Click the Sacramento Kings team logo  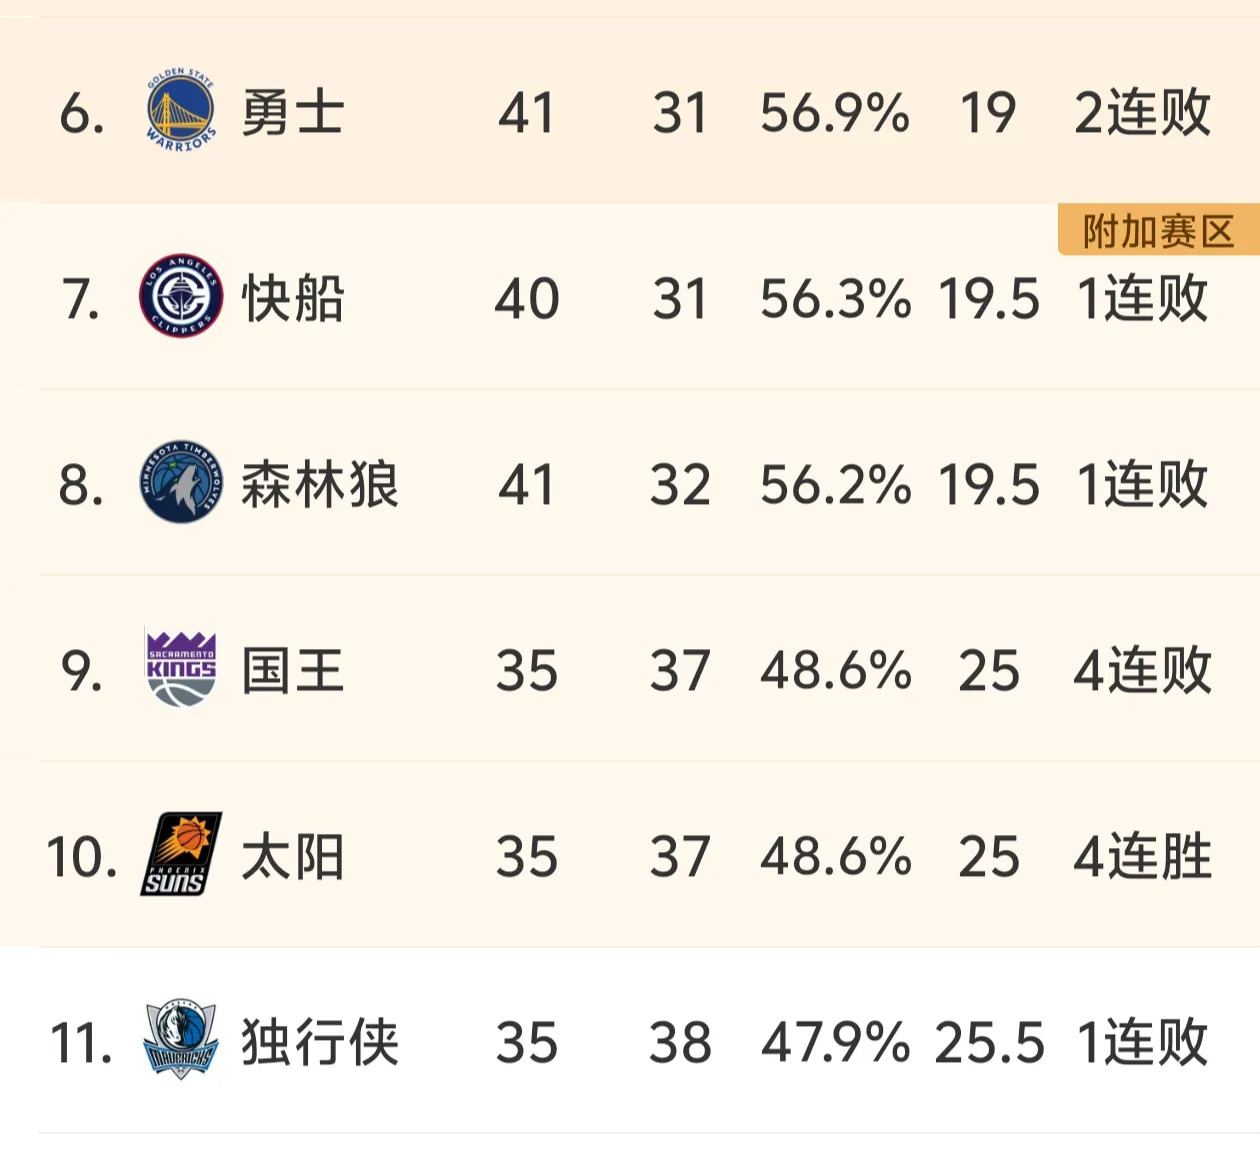click(x=178, y=671)
